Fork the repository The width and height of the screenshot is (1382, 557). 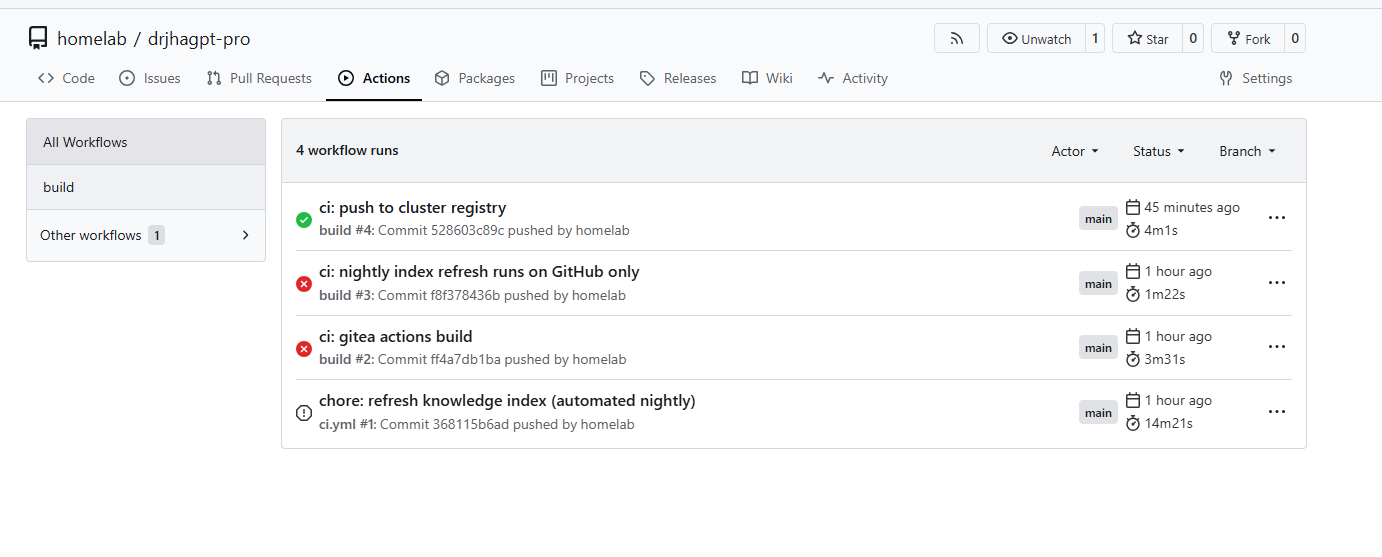1248,39
